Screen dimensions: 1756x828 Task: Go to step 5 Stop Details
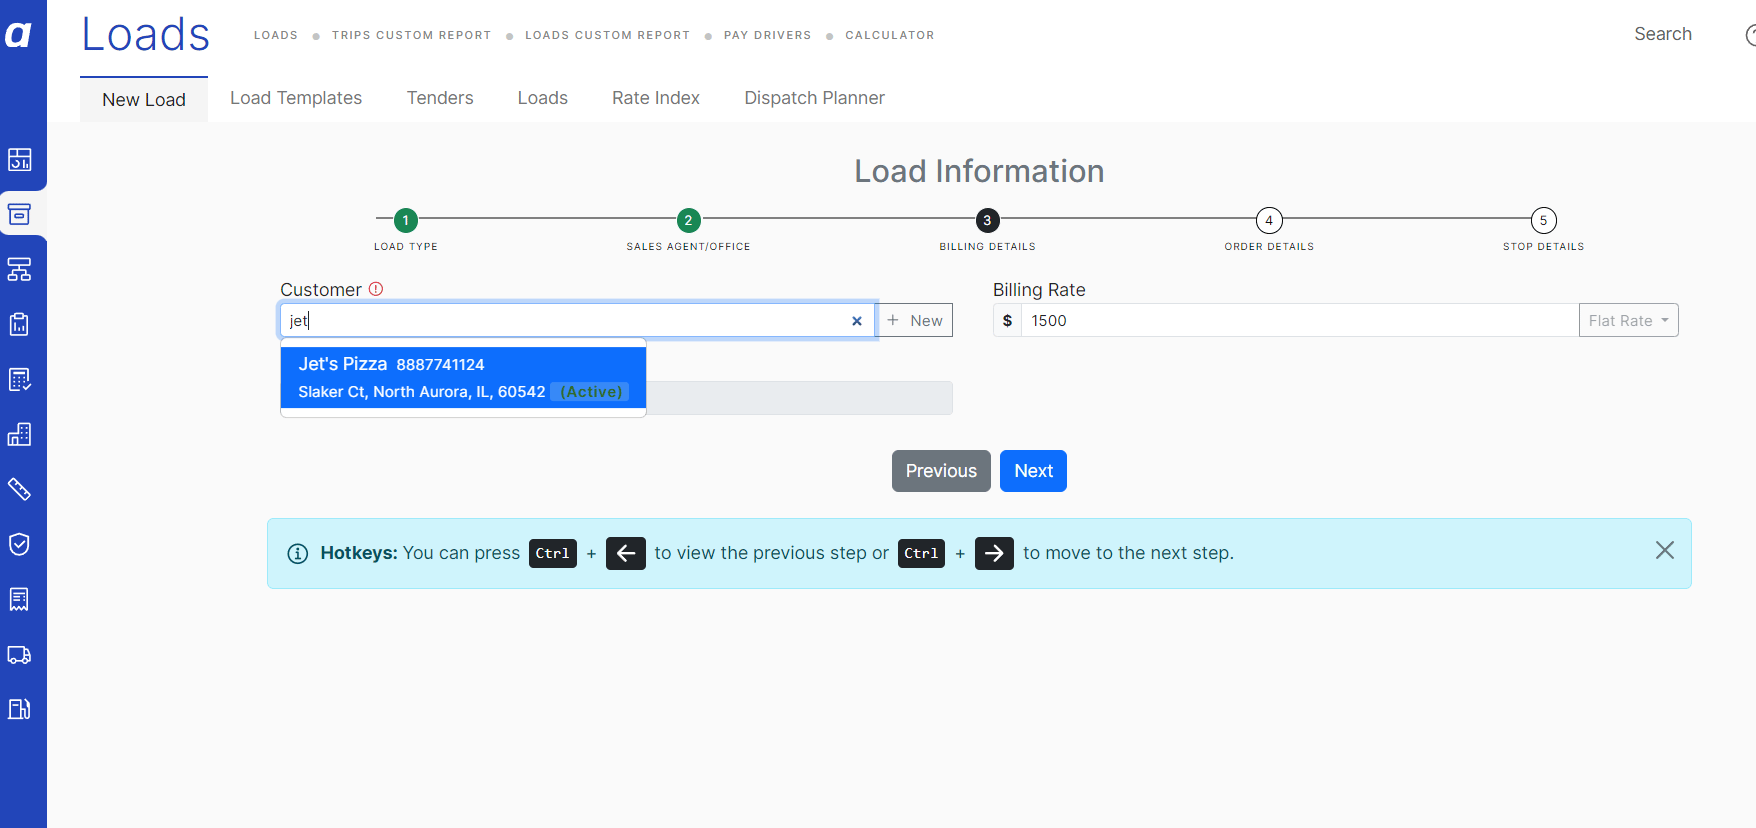pyautogui.click(x=1544, y=220)
